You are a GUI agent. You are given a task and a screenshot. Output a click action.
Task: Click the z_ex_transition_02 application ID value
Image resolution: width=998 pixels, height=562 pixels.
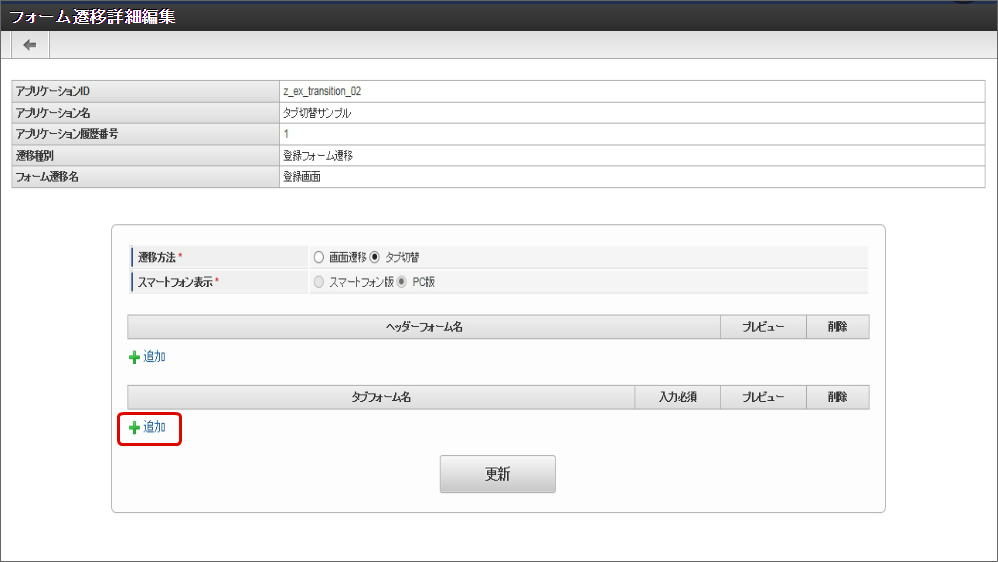pos(322,91)
